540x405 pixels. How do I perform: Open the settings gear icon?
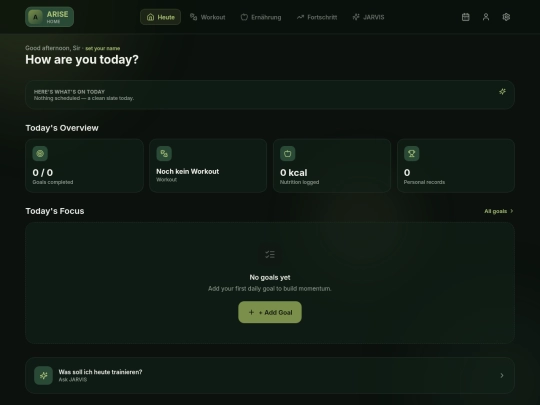point(506,17)
